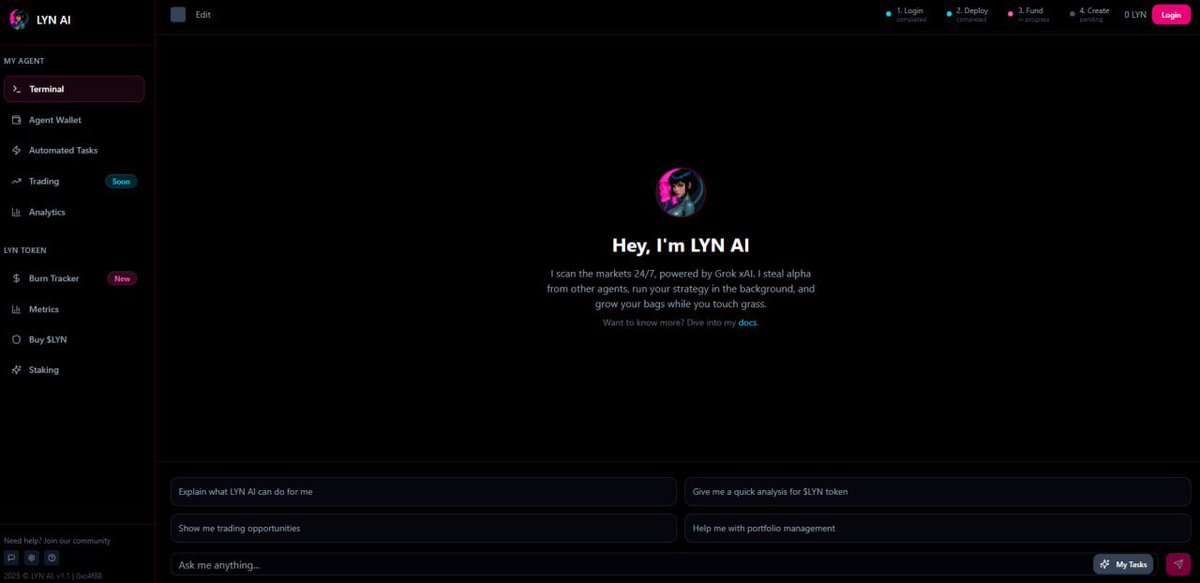Viewport: 1200px width, 583px height.
Task: Click the 'LYN TOKEN' section heading
Action: coord(25,250)
